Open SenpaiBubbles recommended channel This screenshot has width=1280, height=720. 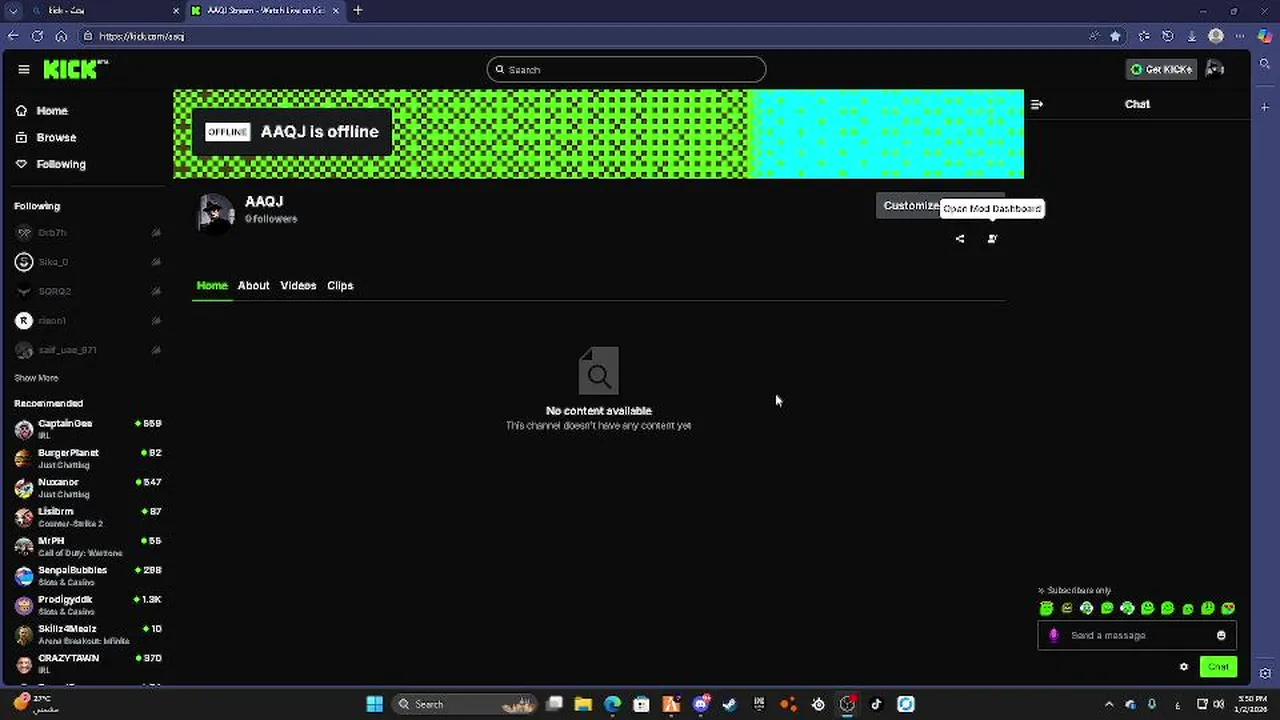[88, 576]
